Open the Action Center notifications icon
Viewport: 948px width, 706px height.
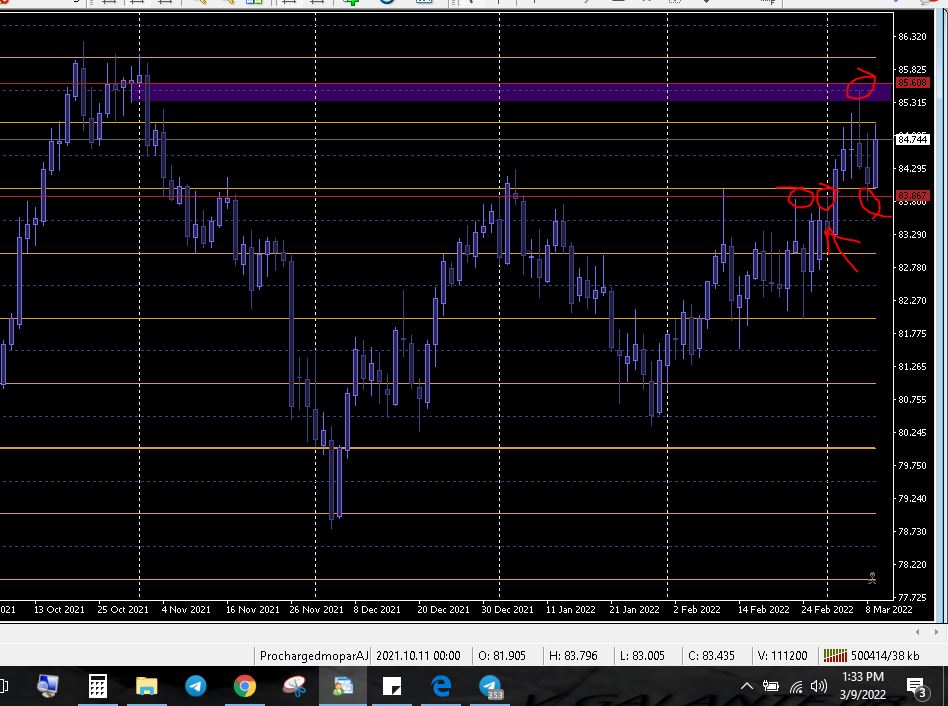[x=916, y=687]
